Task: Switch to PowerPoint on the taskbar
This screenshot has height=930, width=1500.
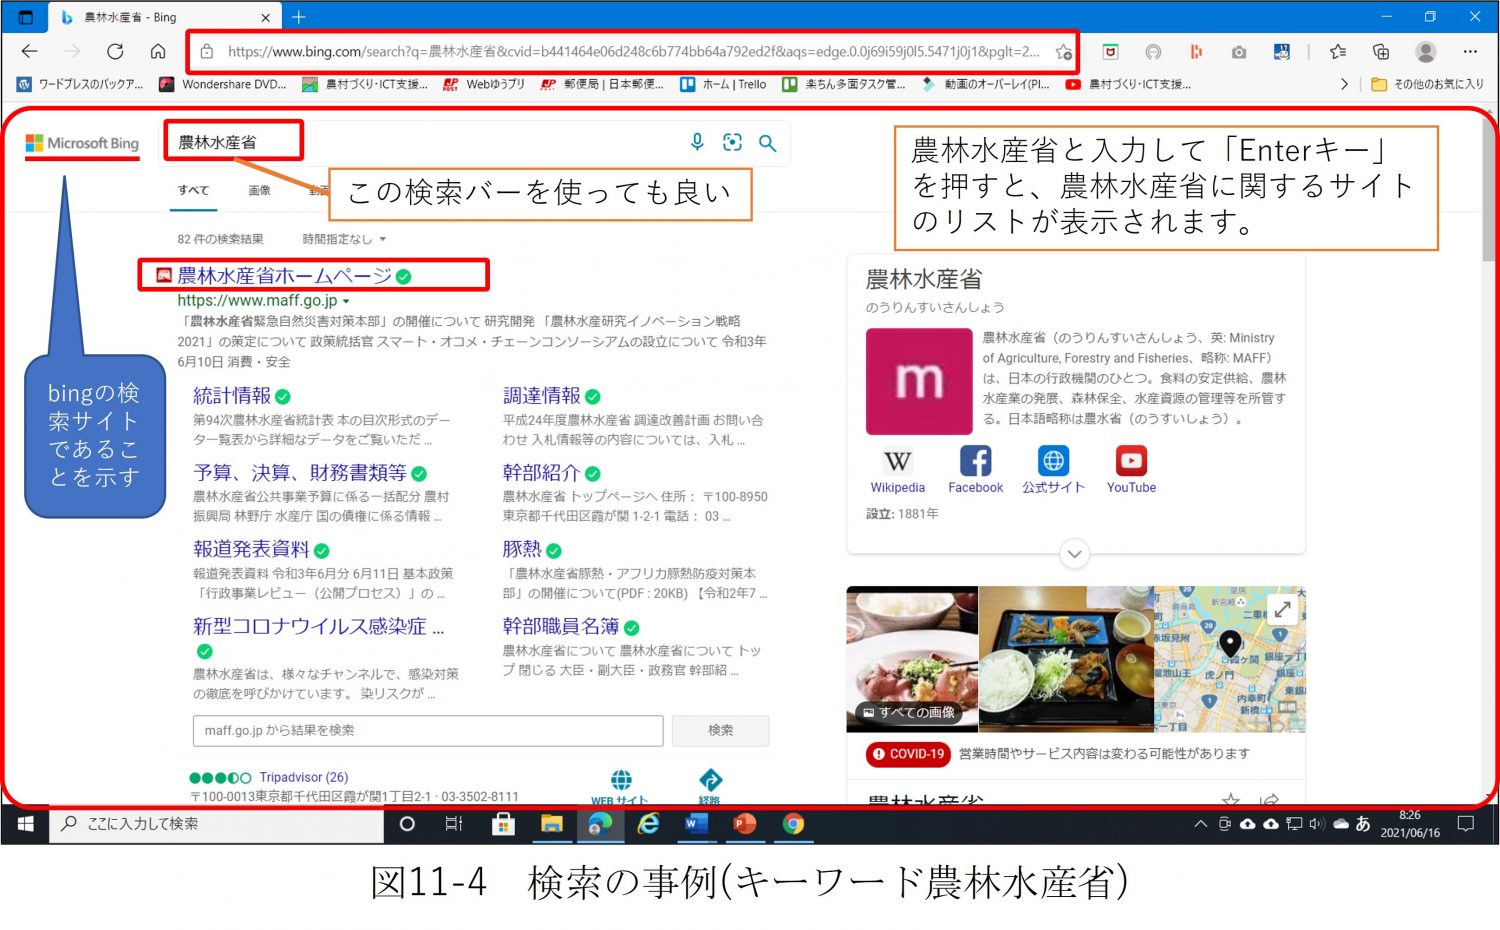Action: click(x=745, y=824)
